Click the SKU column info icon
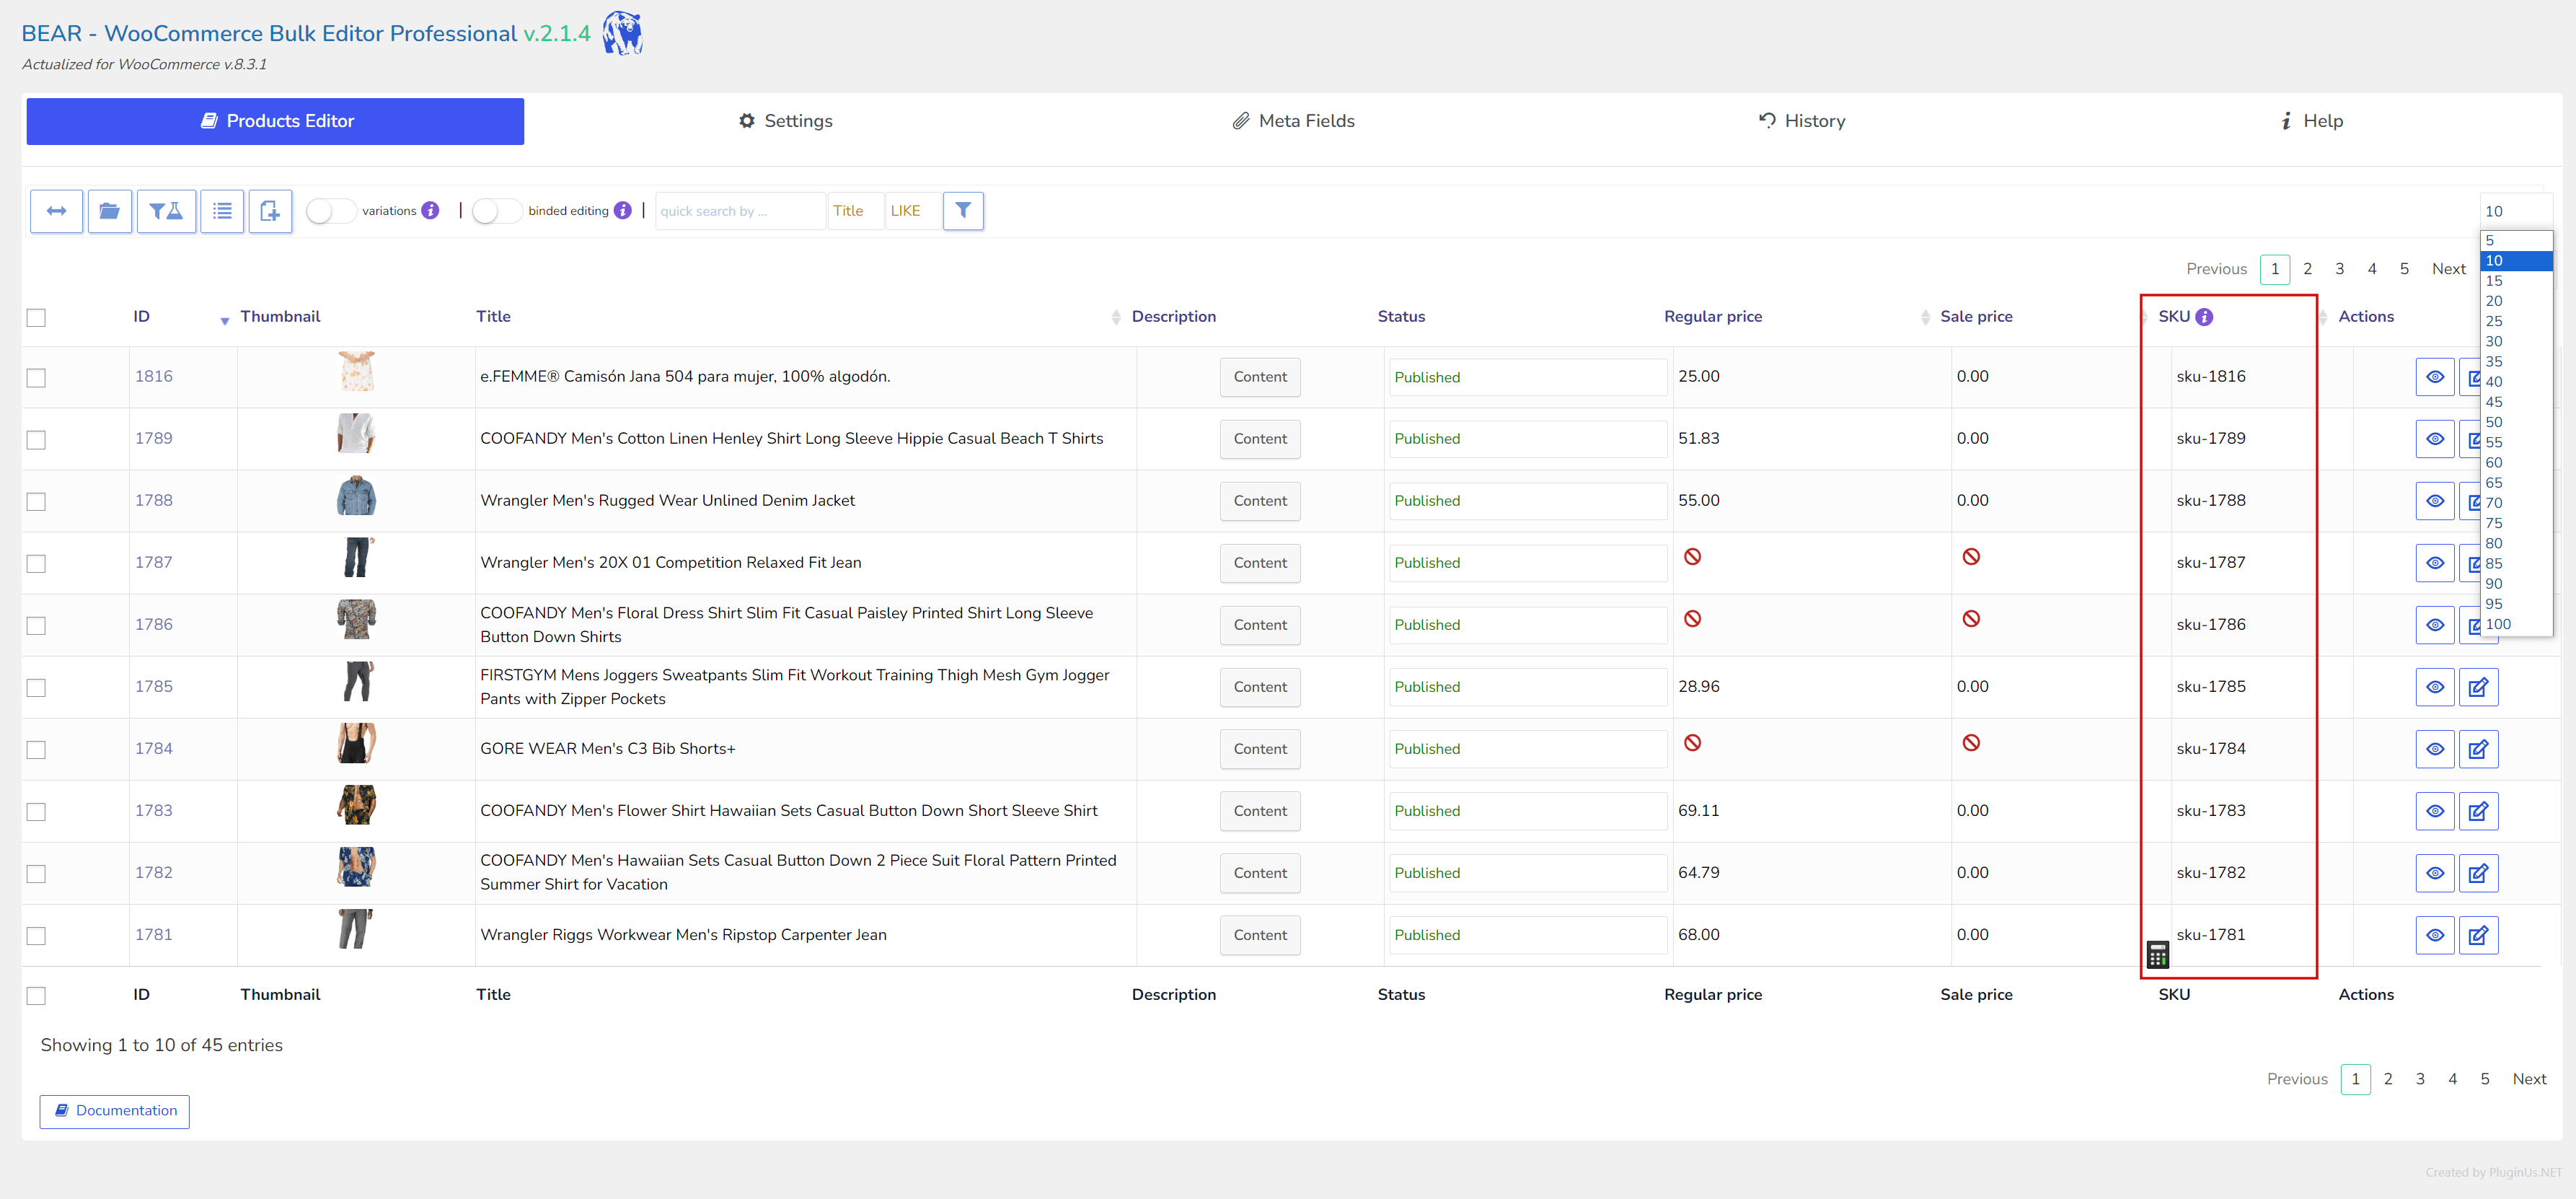2576x1199 pixels. tap(2204, 317)
